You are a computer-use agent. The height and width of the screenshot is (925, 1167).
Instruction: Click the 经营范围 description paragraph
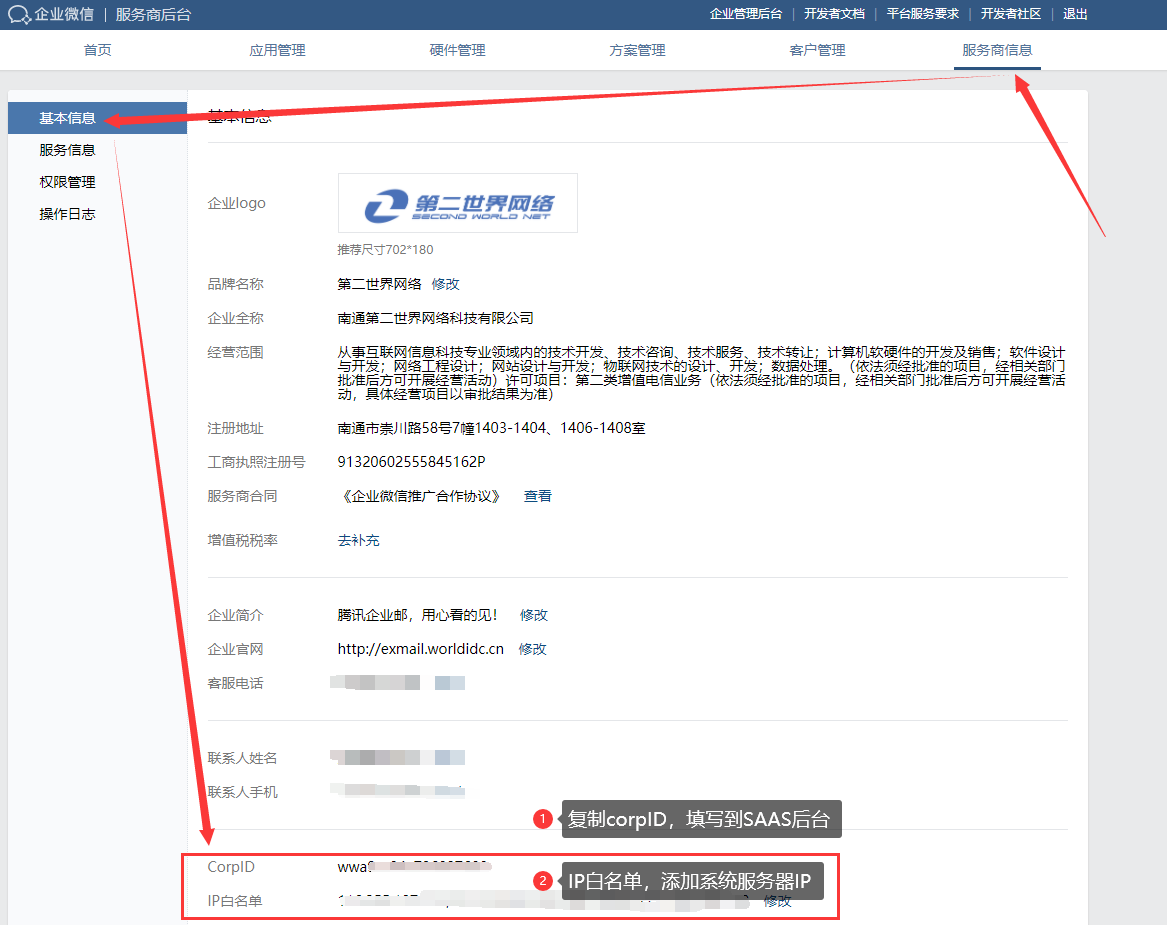[x=701, y=373]
